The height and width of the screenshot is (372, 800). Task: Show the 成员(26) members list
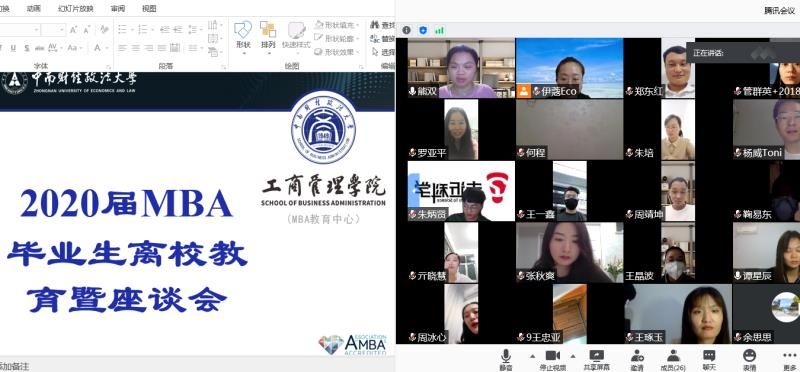673,359
